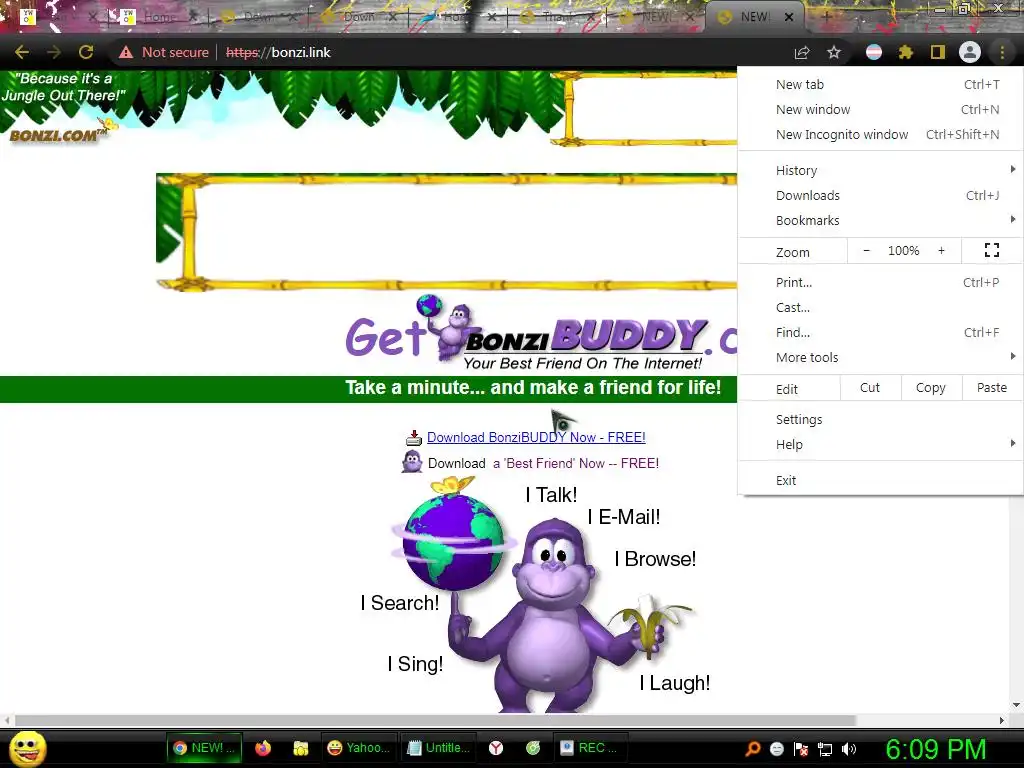Click the volume speaker tray icon
Screen dimensions: 1024x768
click(x=849, y=749)
